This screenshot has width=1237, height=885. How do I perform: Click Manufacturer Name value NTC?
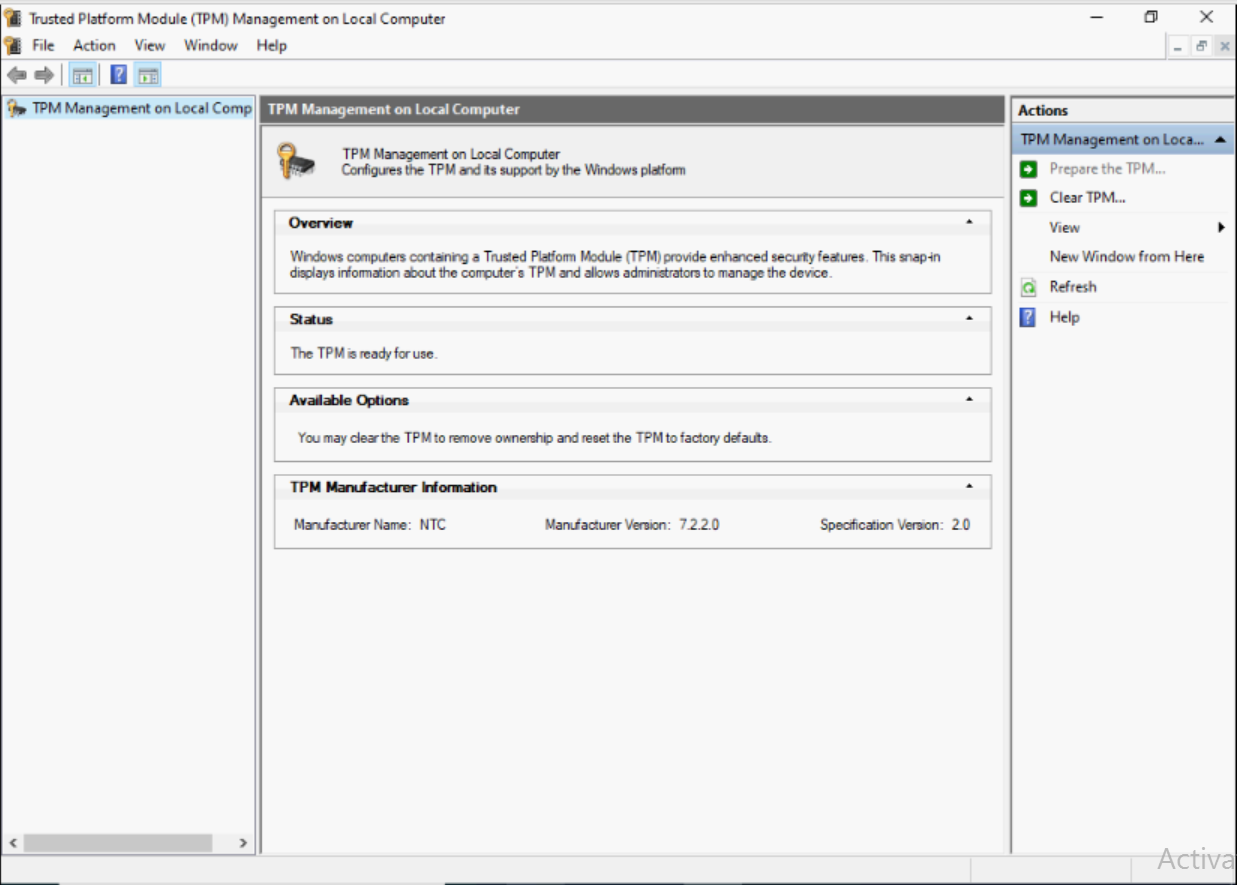[433, 525]
